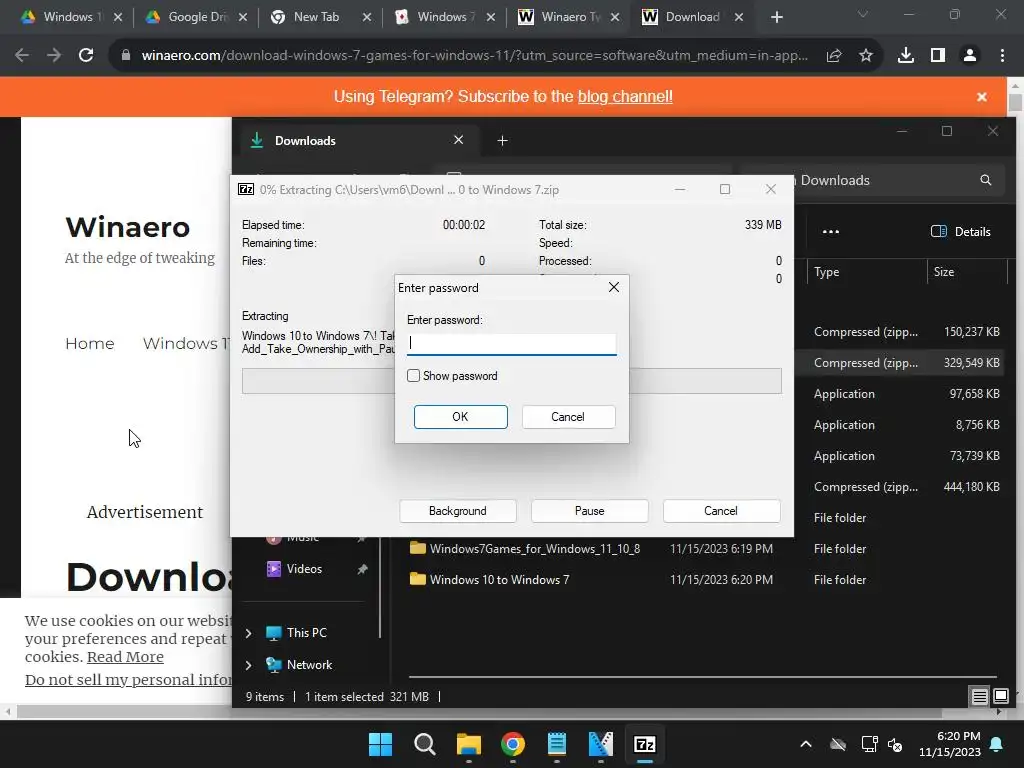
Task: Open Chrome tab search chevron
Action: tap(863, 14)
